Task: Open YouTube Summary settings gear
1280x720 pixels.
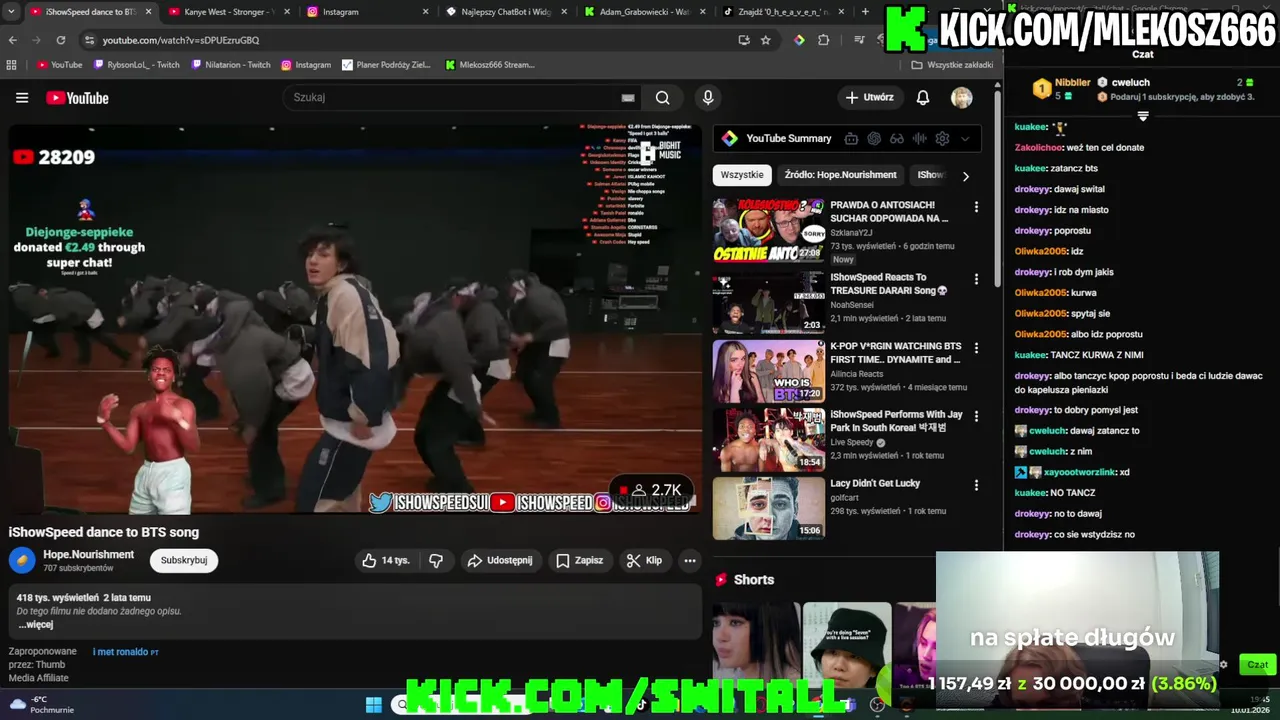Action: tap(942, 139)
